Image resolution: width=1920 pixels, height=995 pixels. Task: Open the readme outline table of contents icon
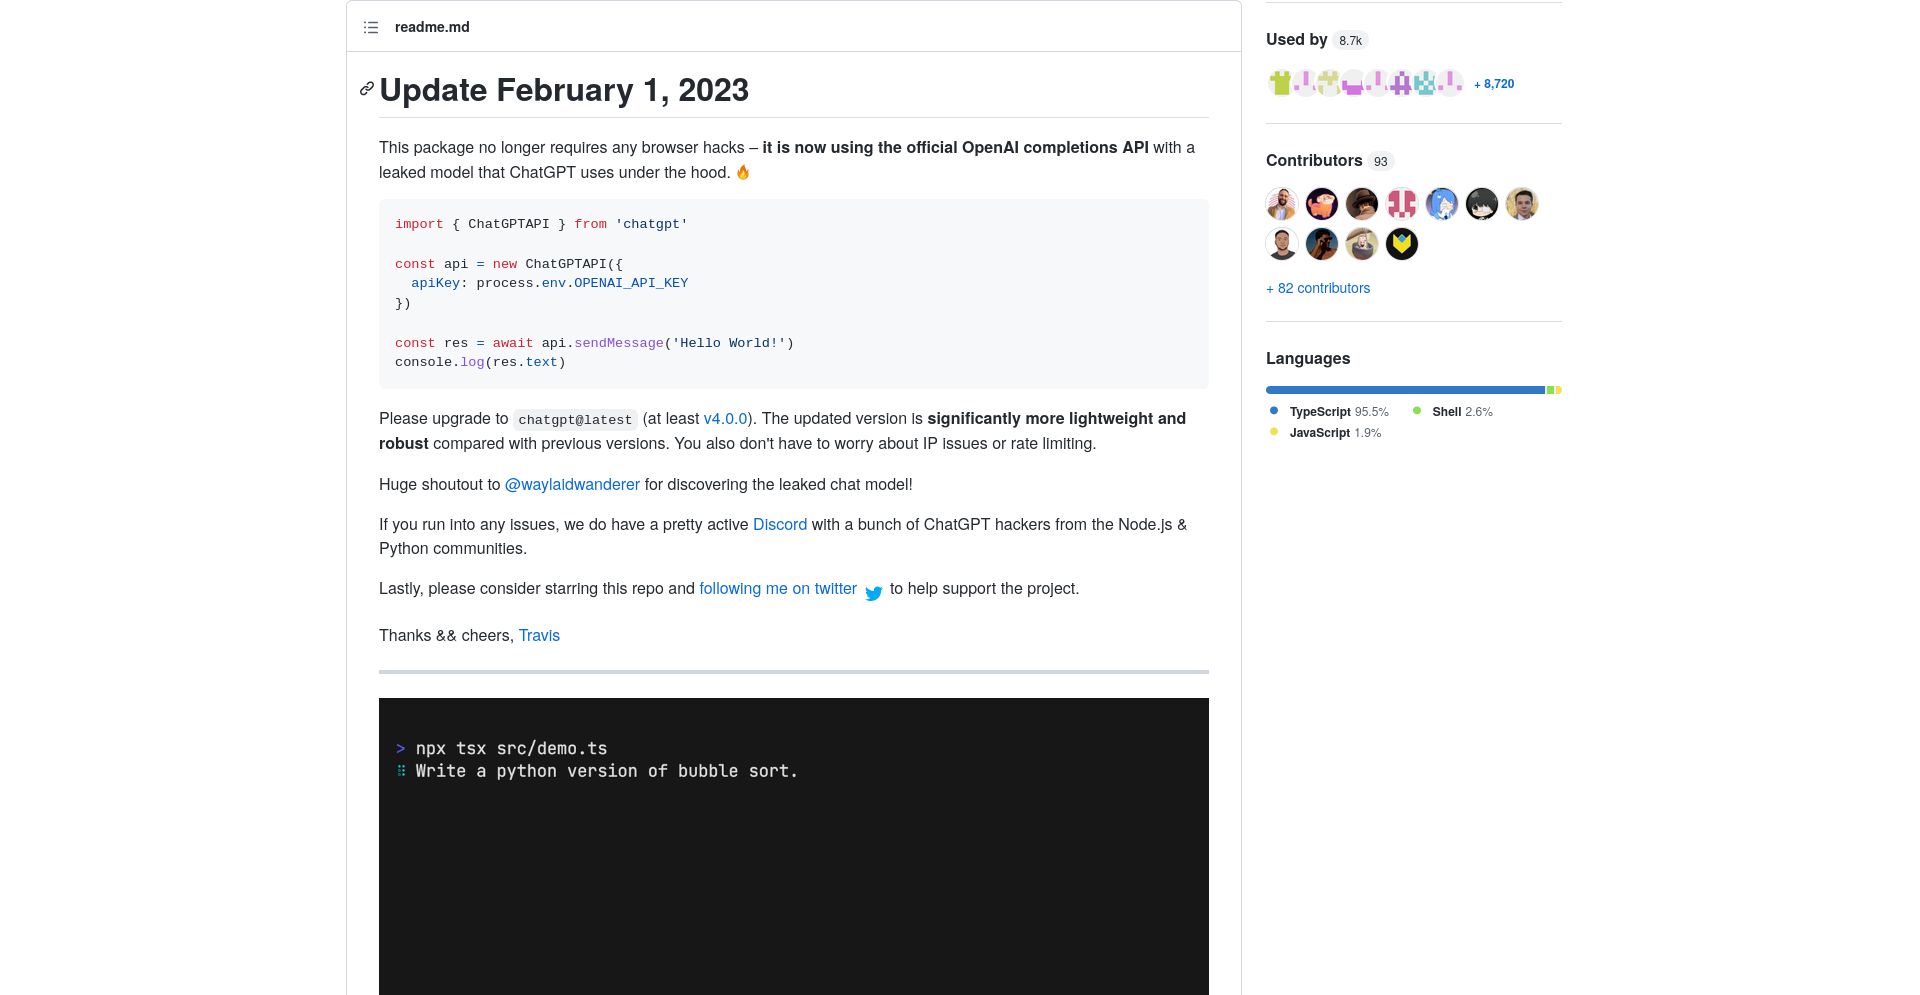[x=371, y=27]
